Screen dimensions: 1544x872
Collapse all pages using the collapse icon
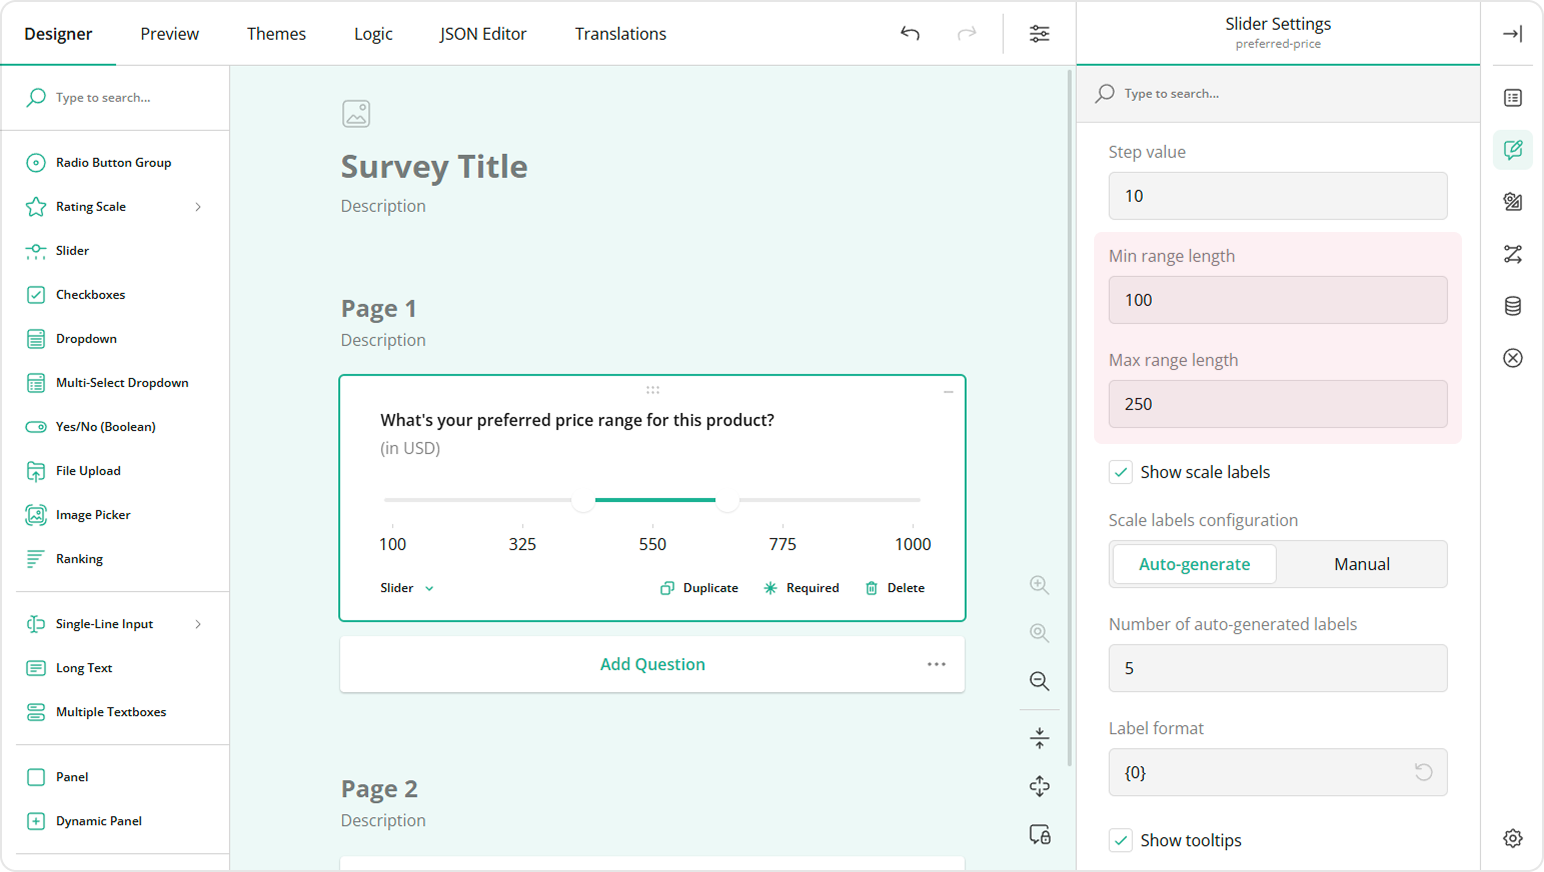(x=1039, y=737)
